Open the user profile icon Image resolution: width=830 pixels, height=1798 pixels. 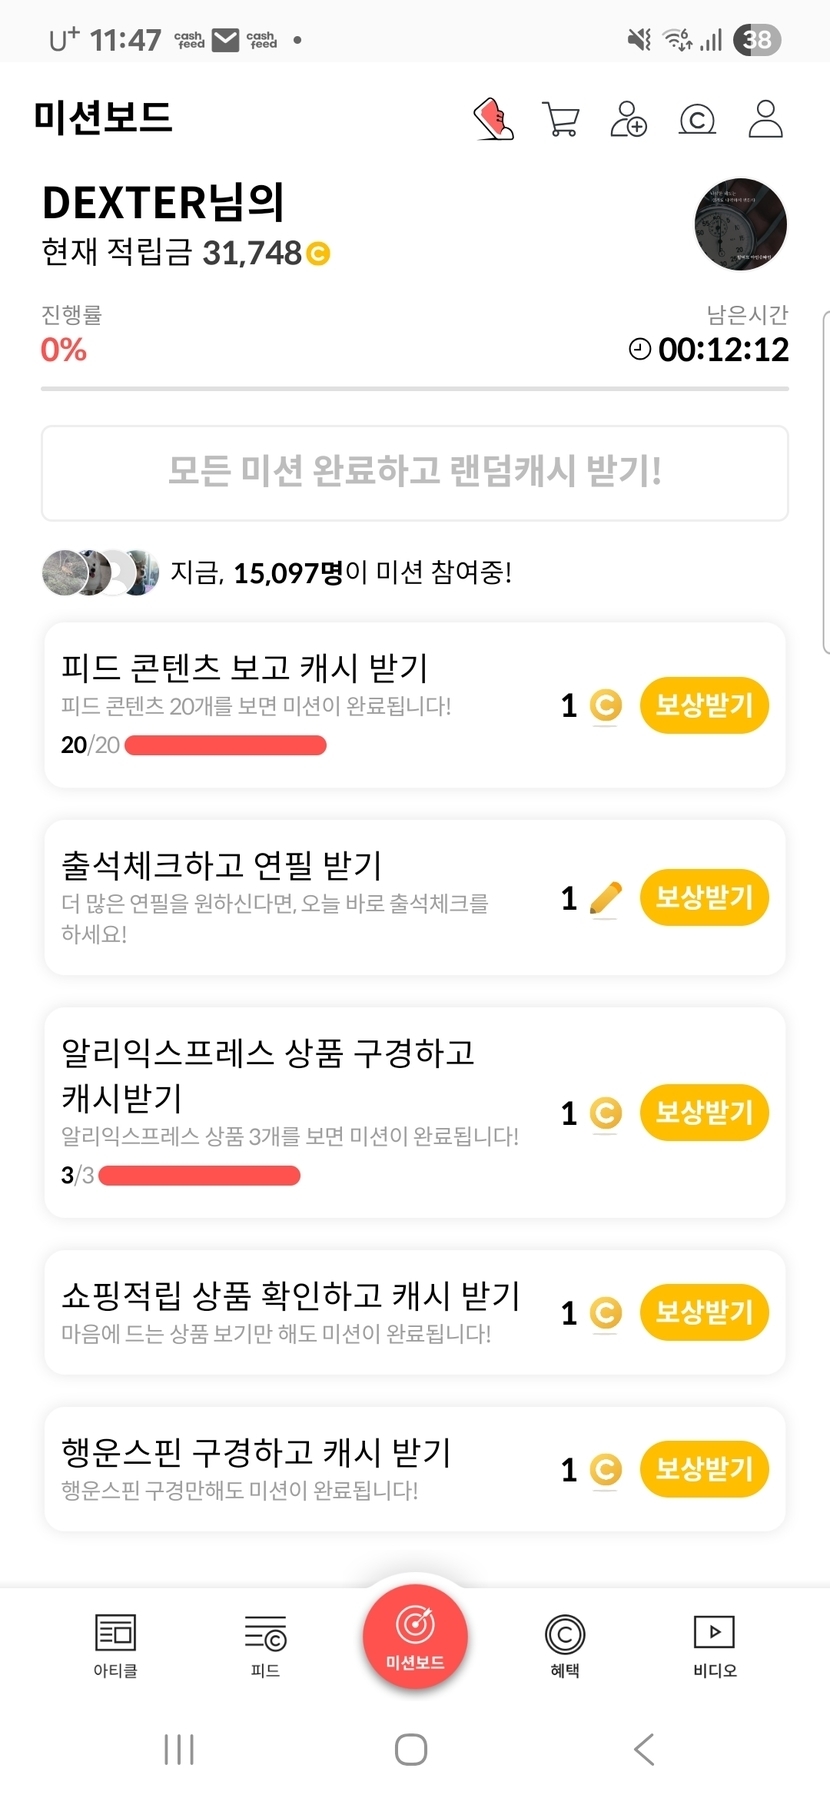click(x=766, y=119)
